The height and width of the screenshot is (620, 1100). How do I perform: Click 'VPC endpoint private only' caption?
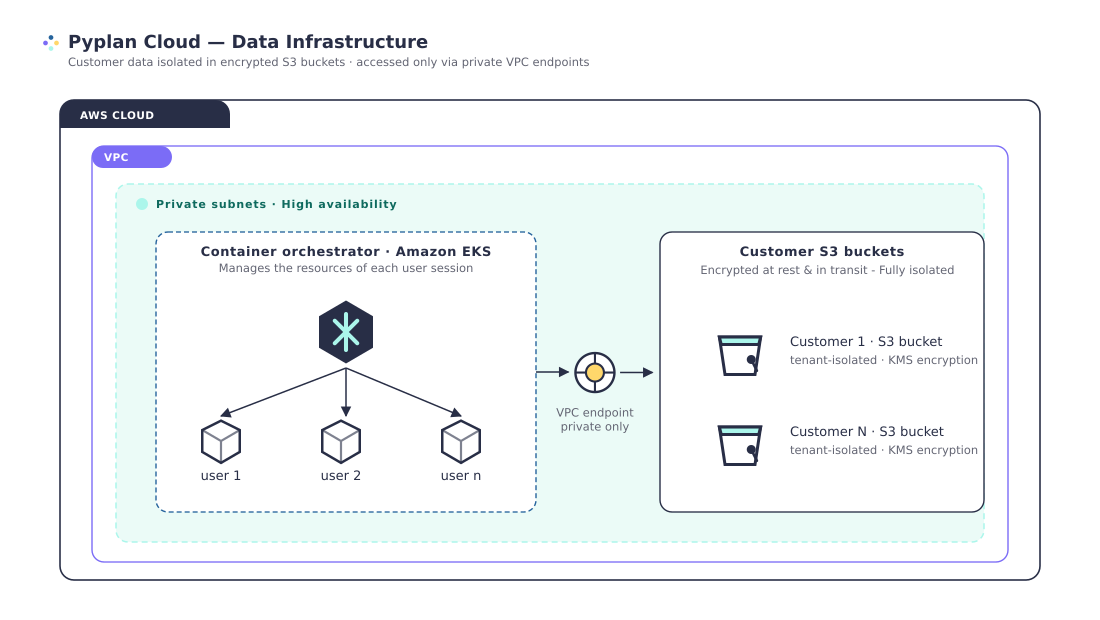(x=595, y=419)
